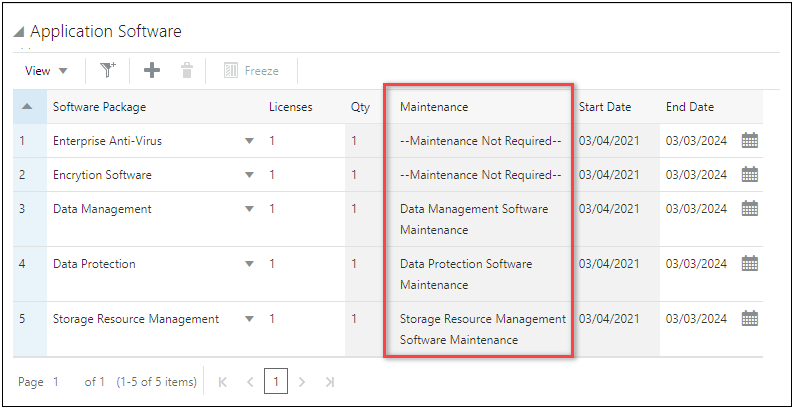Go to the last page arrow
Screen dimensions: 794x409
coord(329,382)
